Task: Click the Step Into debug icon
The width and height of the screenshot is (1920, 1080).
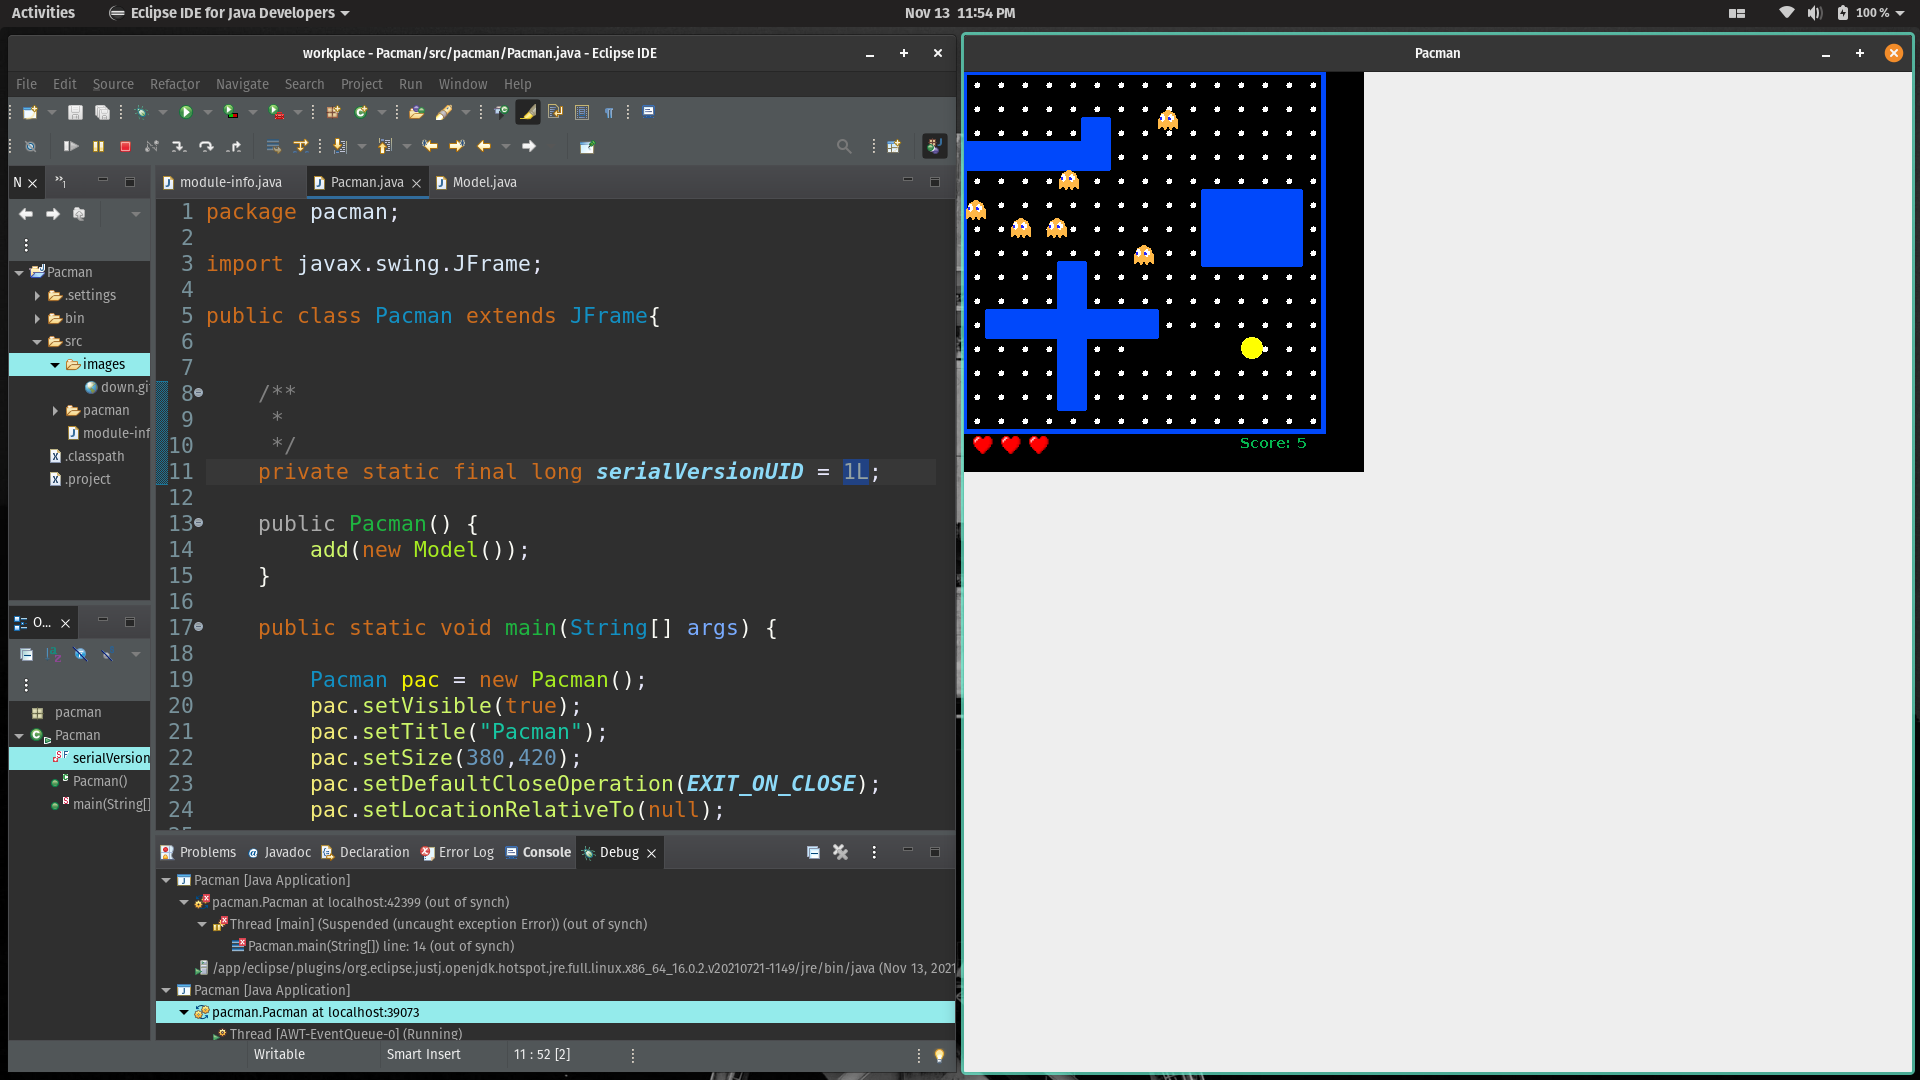Action: pos(179,146)
